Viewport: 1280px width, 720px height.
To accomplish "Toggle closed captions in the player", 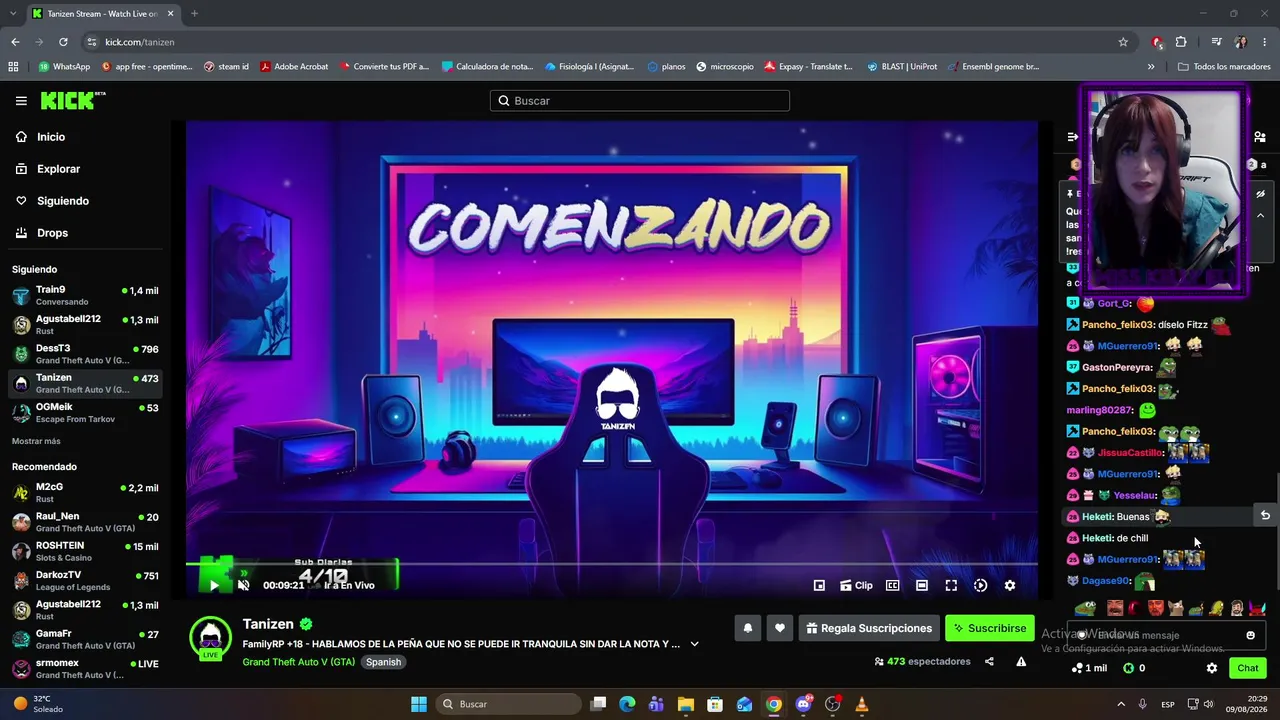I will [892, 586].
